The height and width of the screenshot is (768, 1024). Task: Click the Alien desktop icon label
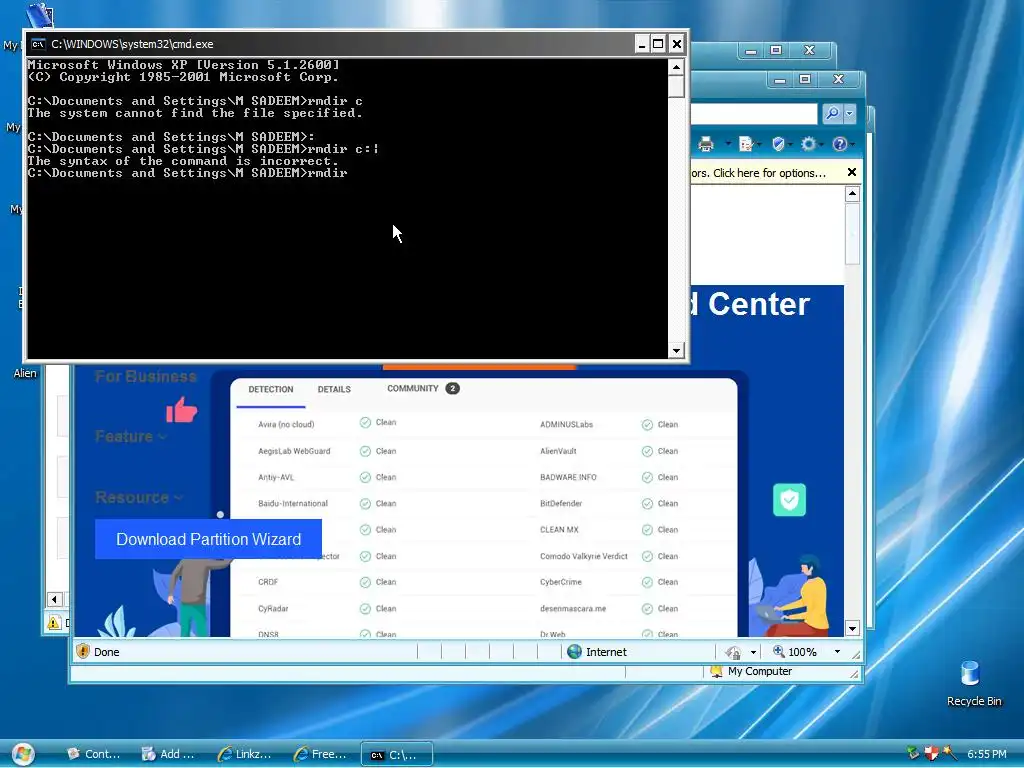click(25, 374)
